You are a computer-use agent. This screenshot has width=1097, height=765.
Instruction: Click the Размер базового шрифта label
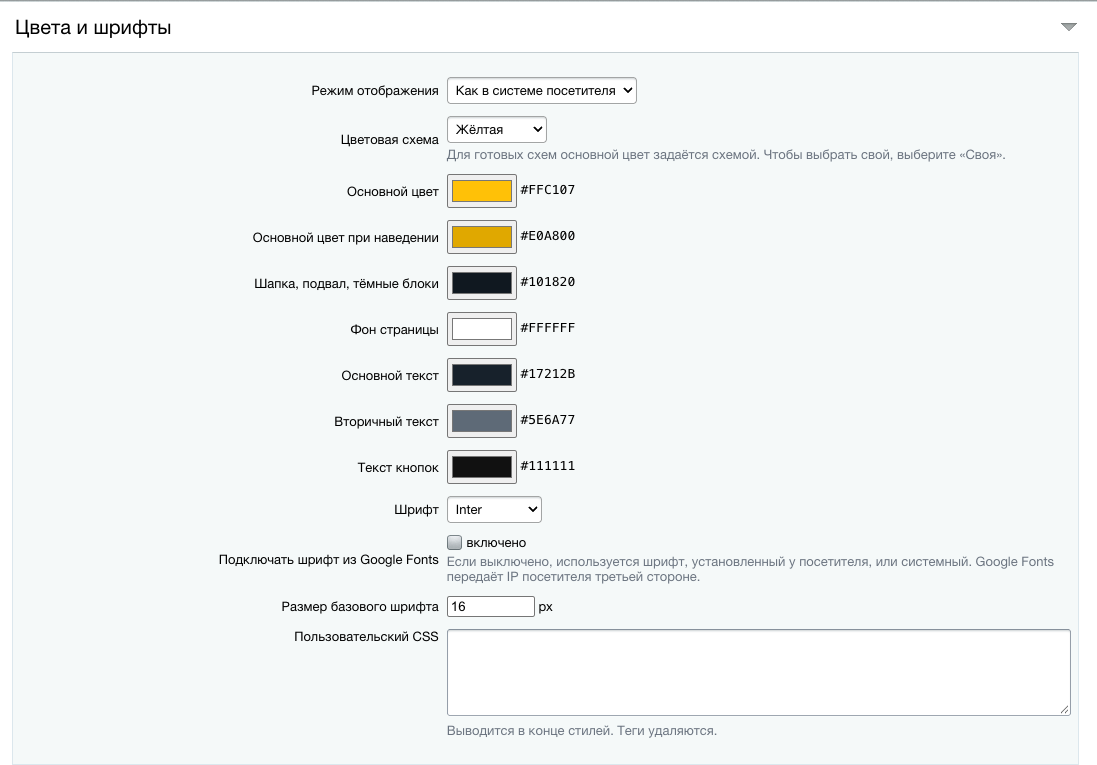pos(360,606)
